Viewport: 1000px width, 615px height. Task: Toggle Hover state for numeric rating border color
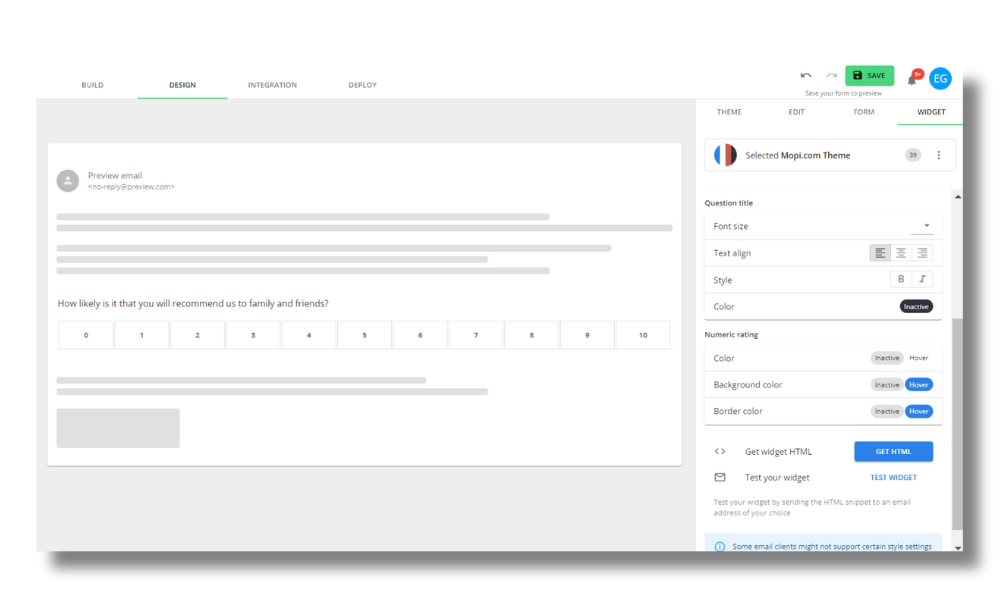coord(918,411)
